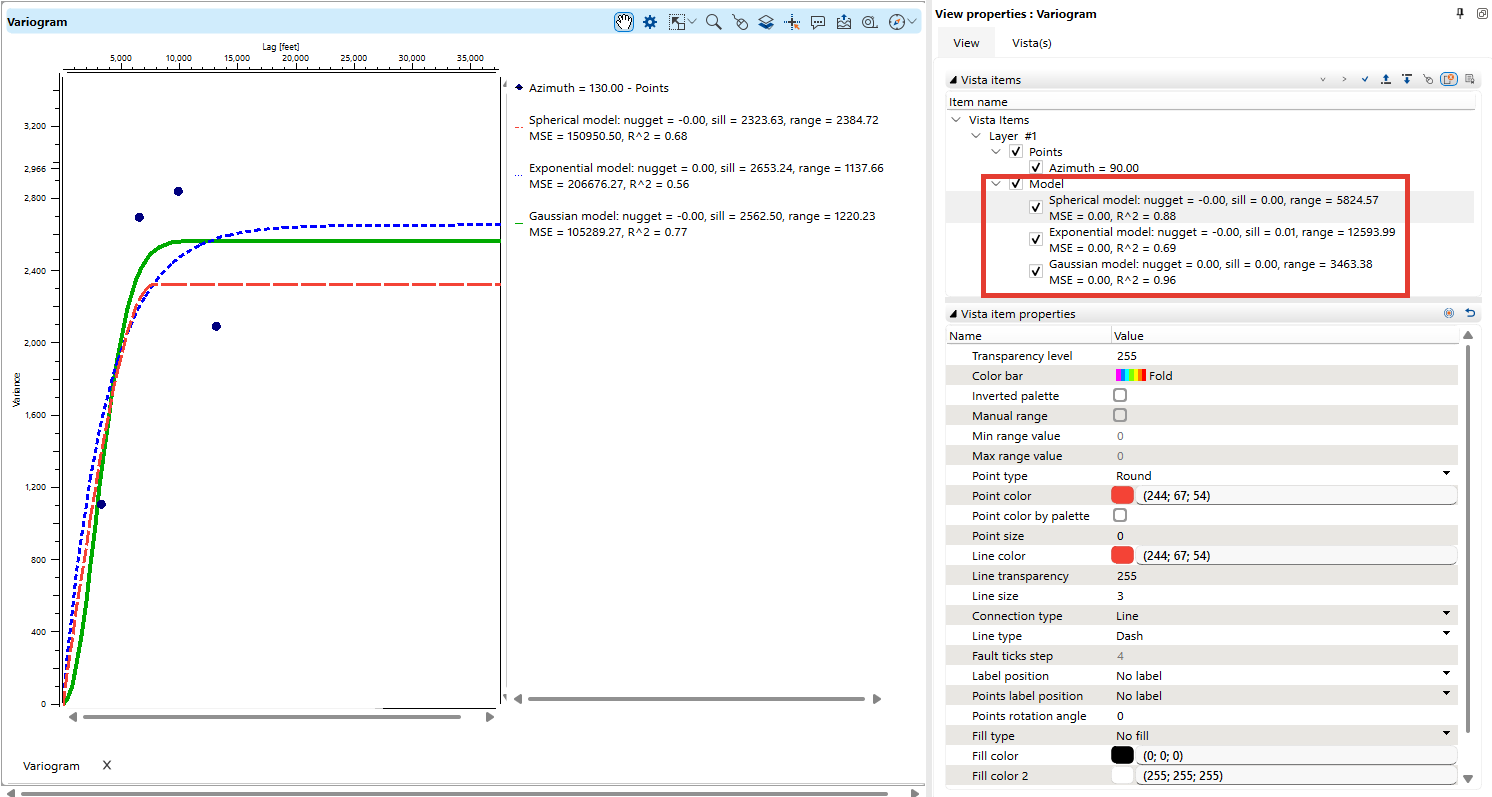Viewport: 1492px width, 797px height.
Task: Select the crosshair snap tool
Action: [x=791, y=21]
